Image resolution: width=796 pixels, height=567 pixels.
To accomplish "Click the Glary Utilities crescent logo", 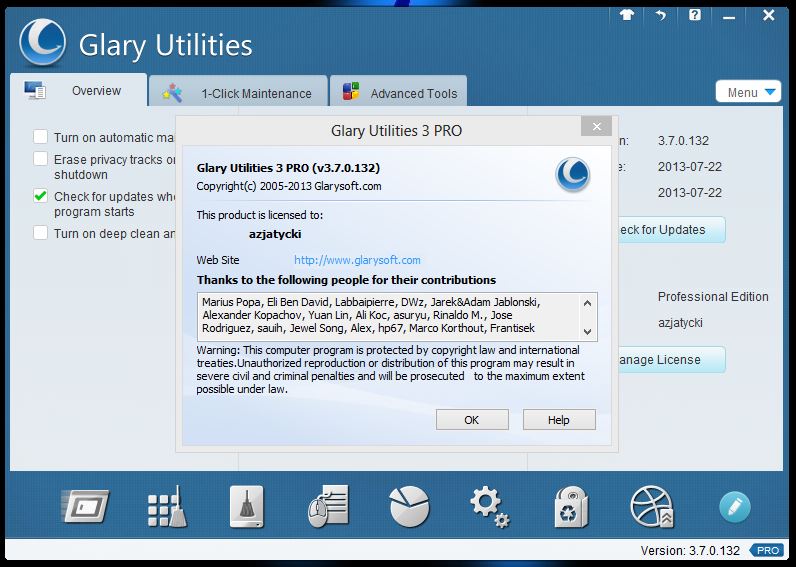I will click(43, 43).
